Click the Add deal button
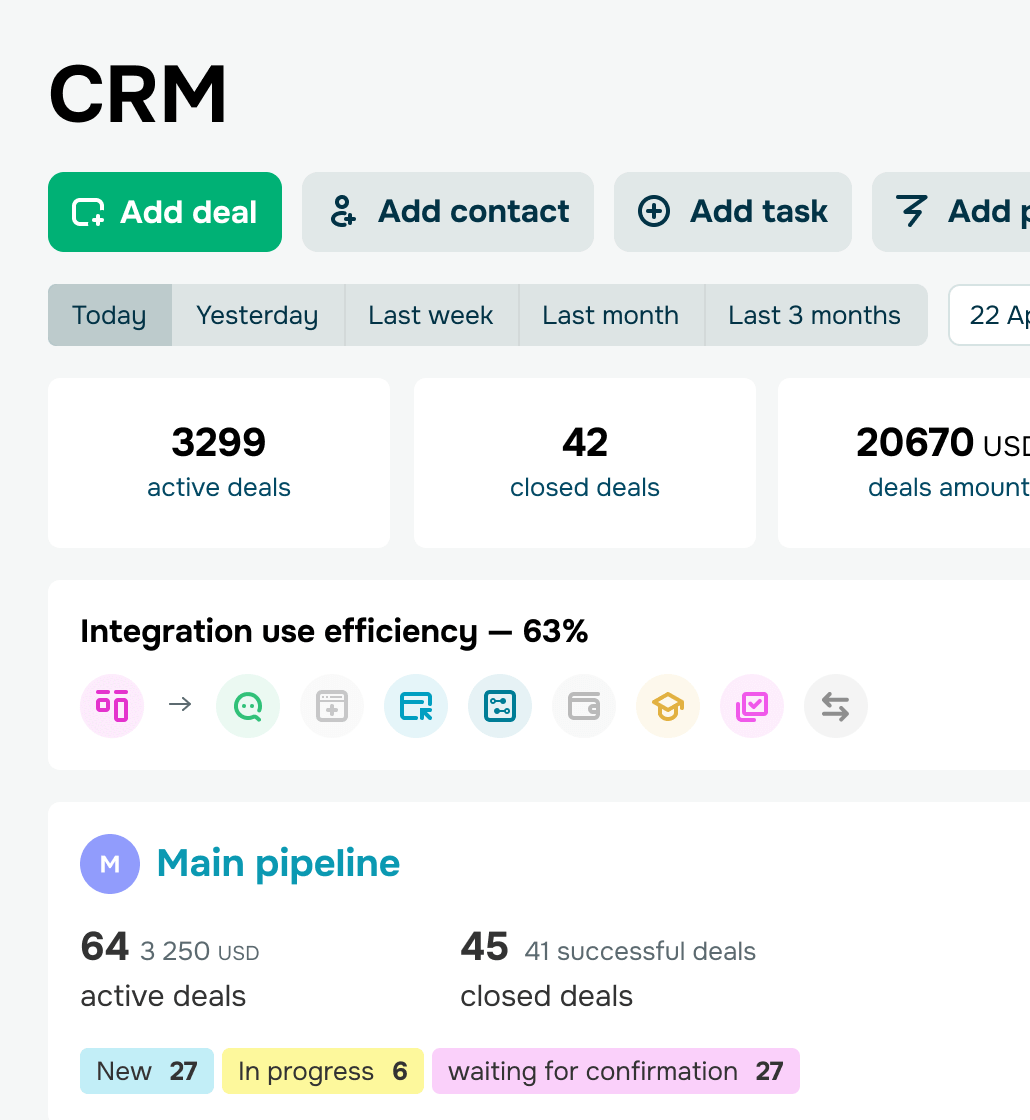1030x1120 pixels. point(165,212)
